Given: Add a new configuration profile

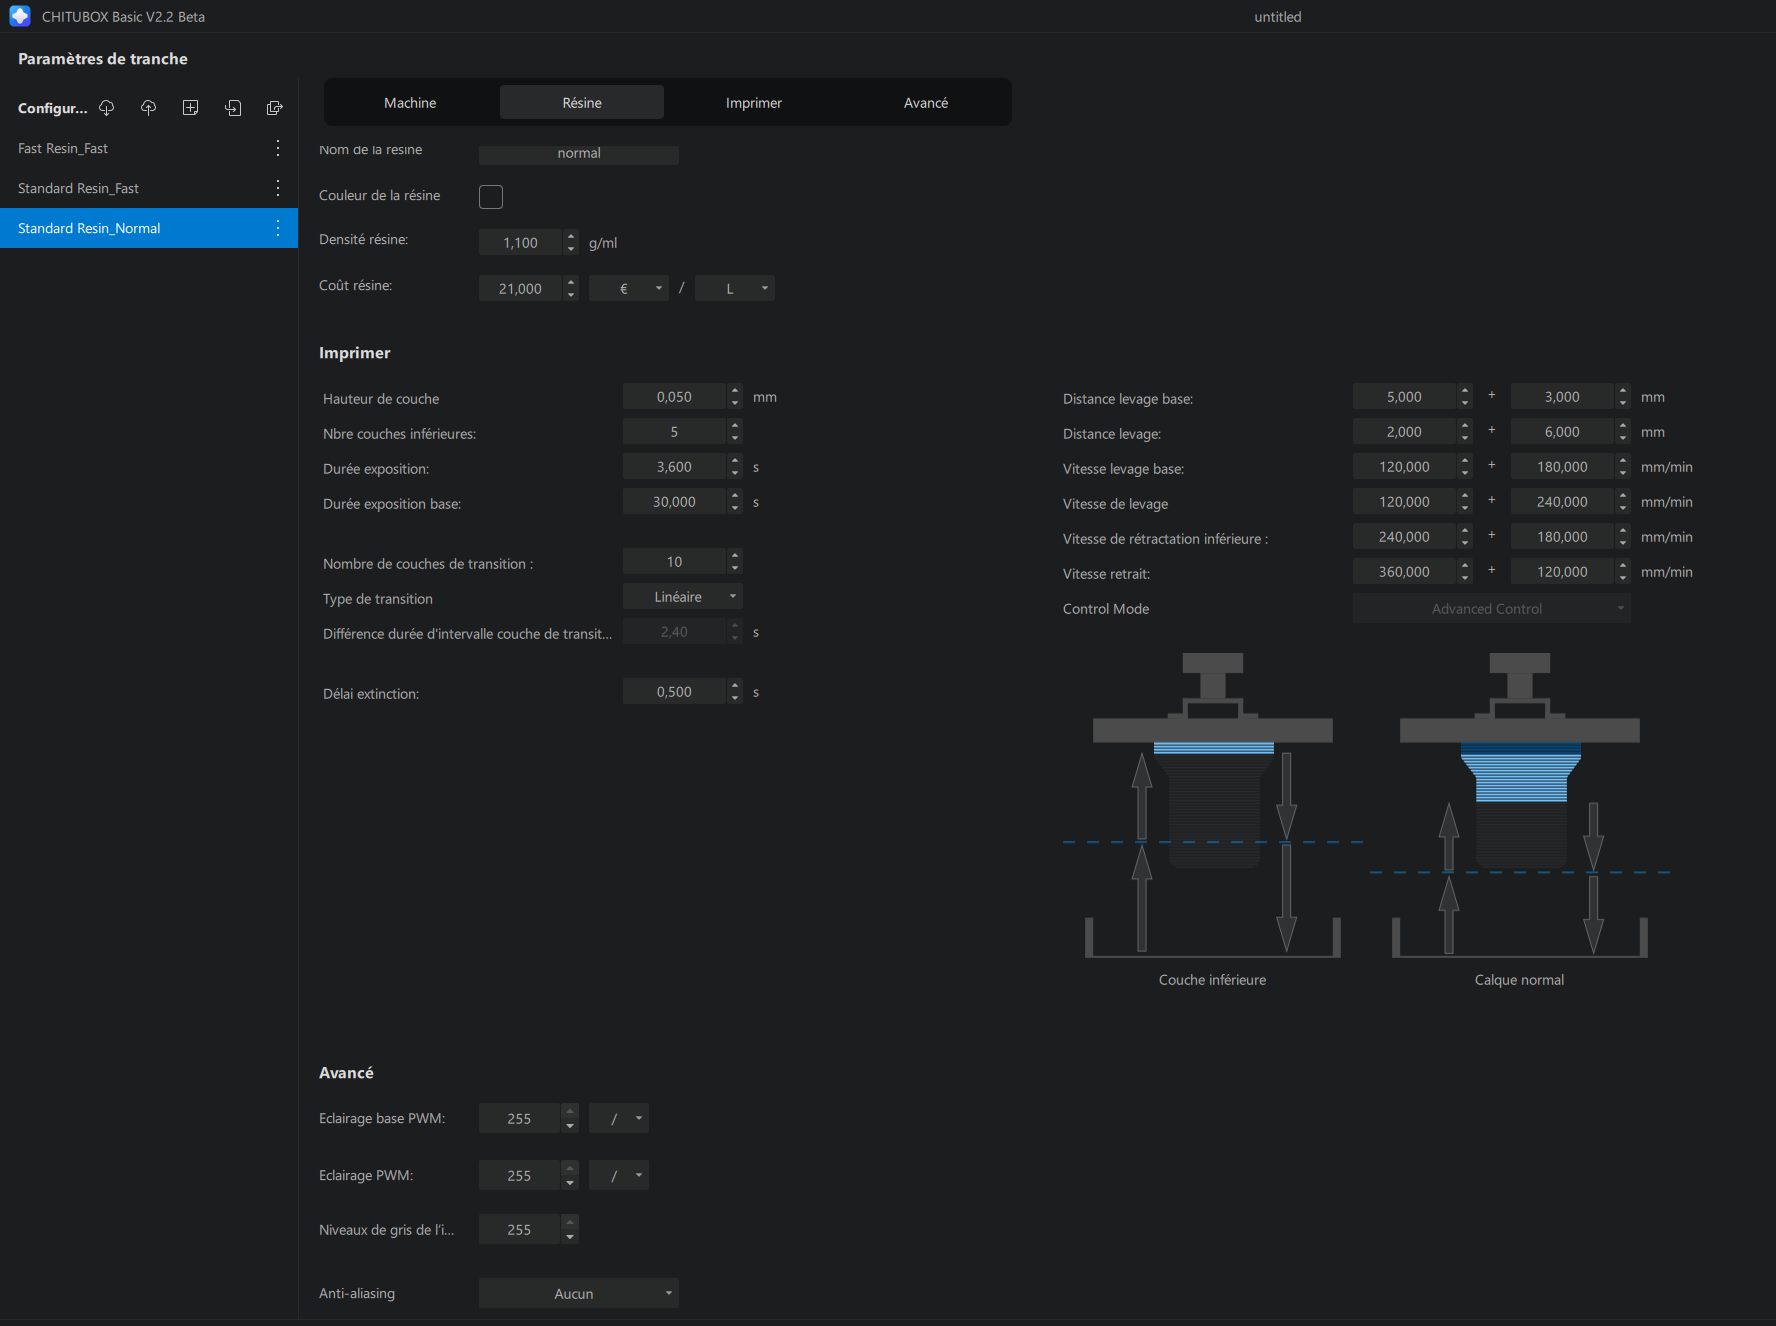Looking at the screenshot, I should click(190, 108).
